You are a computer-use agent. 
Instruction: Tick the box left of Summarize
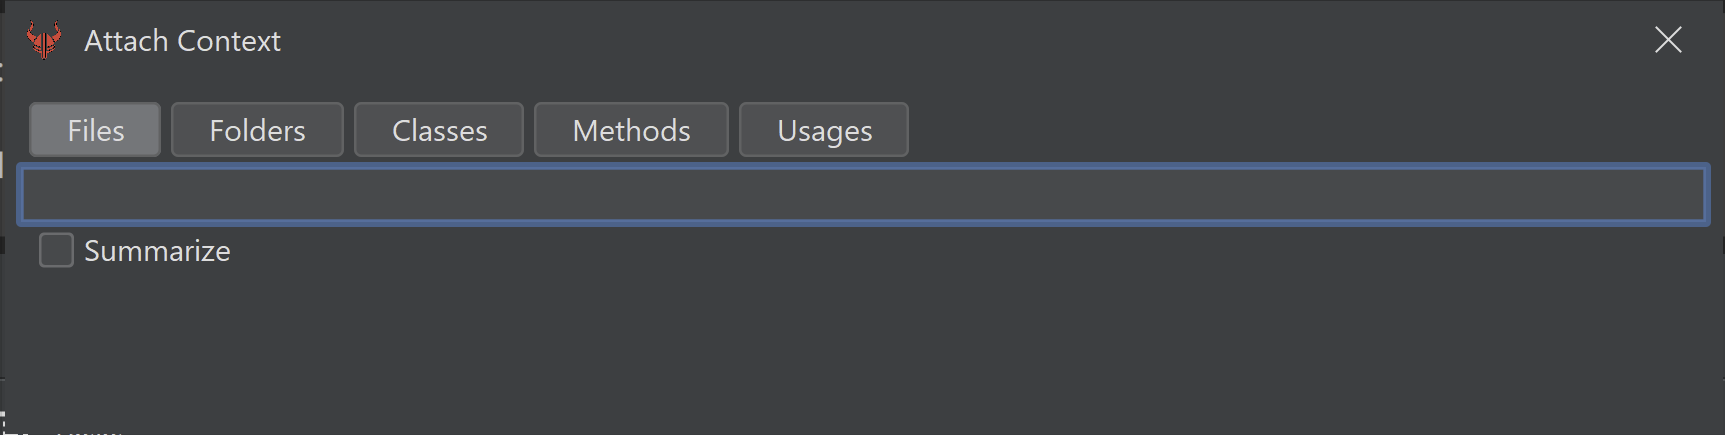56,250
